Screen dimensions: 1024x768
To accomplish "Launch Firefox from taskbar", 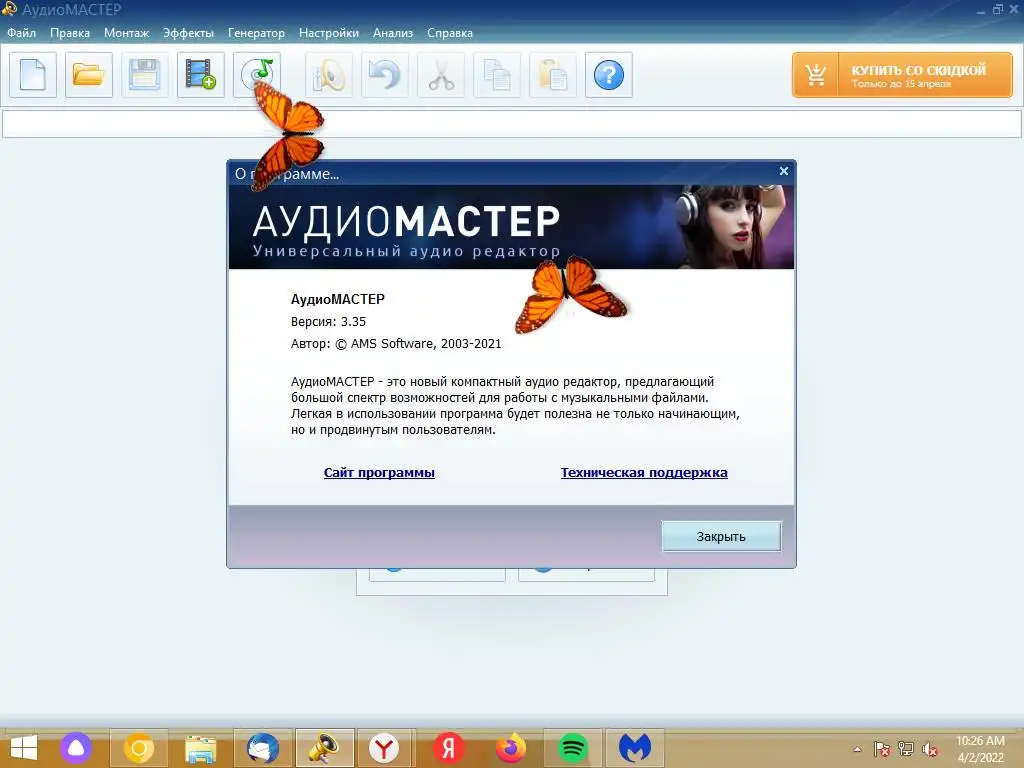I will [511, 748].
